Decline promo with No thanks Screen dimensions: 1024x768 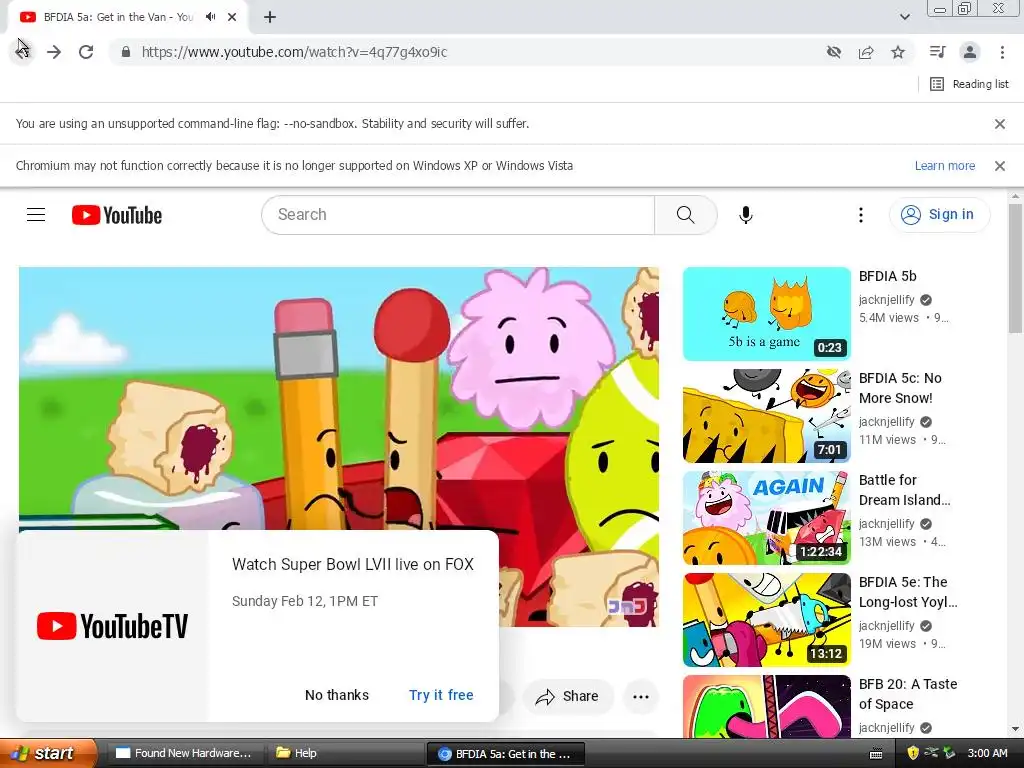coord(337,695)
